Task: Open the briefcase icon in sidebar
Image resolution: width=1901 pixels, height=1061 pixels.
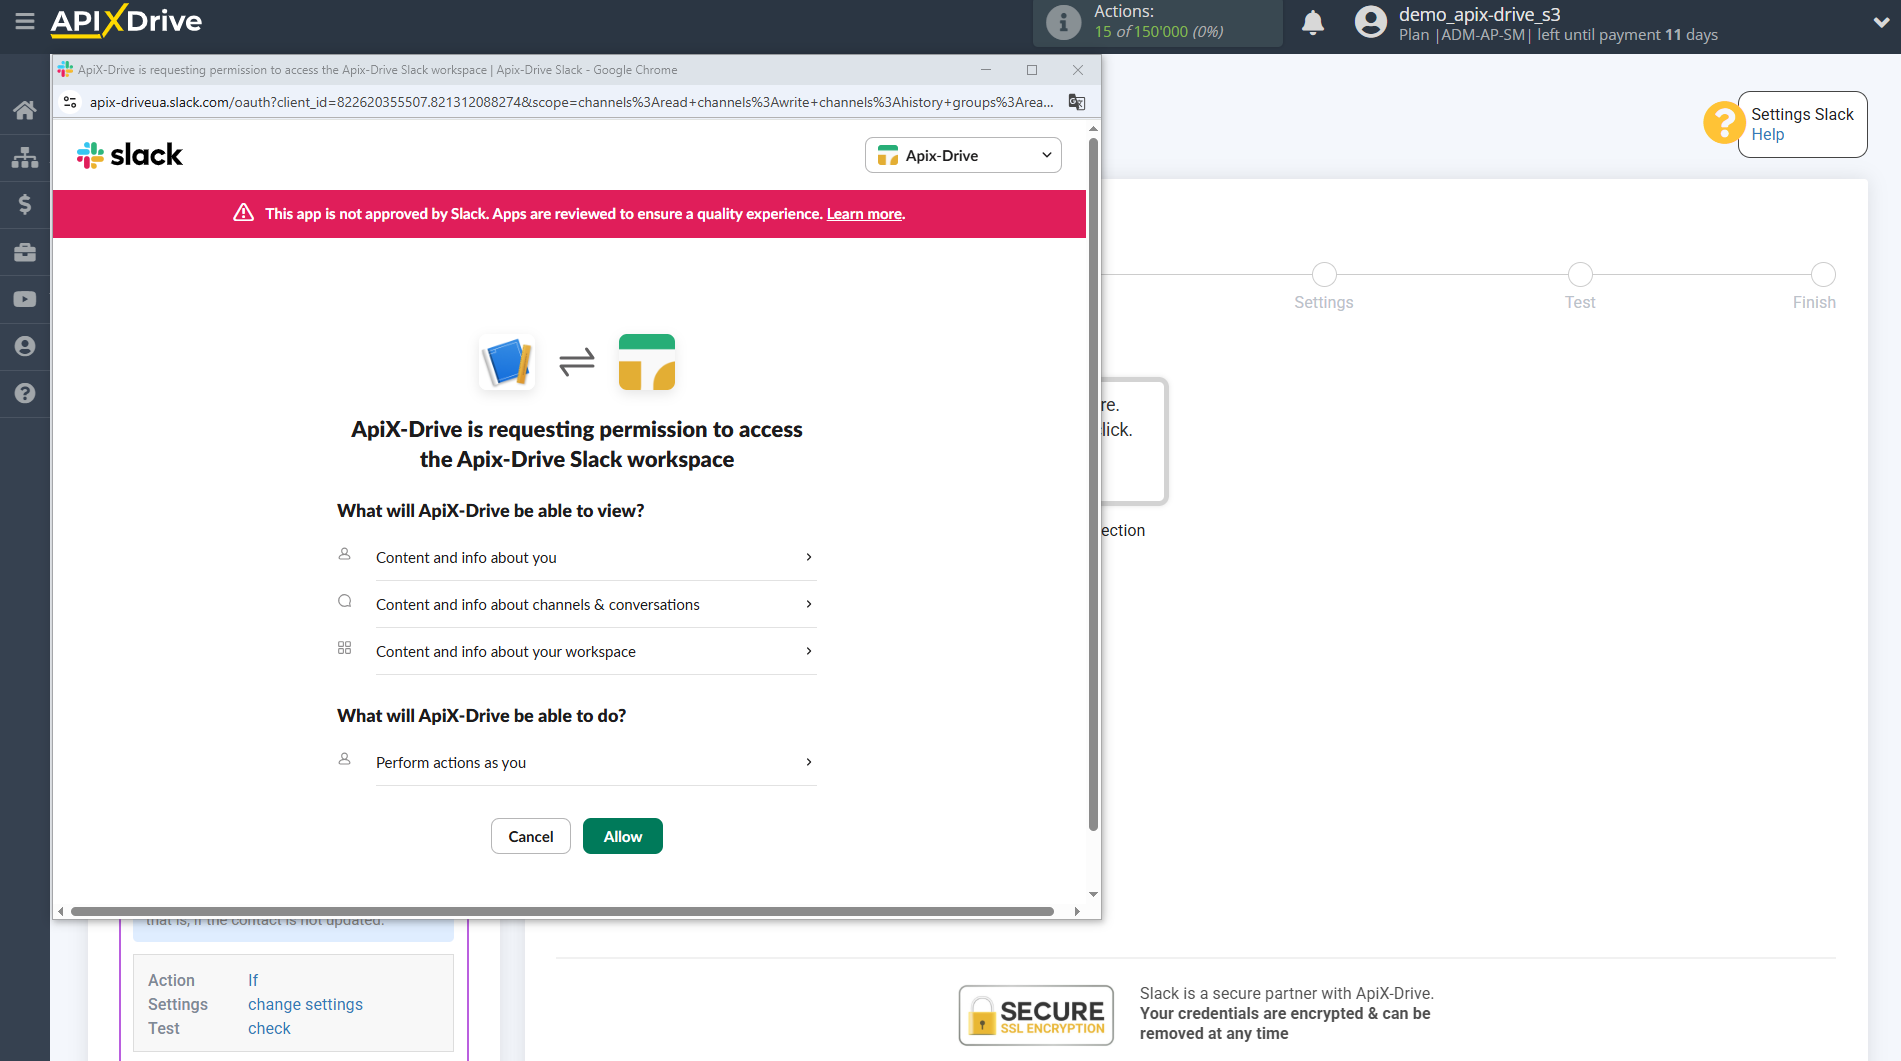Action: pos(25,252)
